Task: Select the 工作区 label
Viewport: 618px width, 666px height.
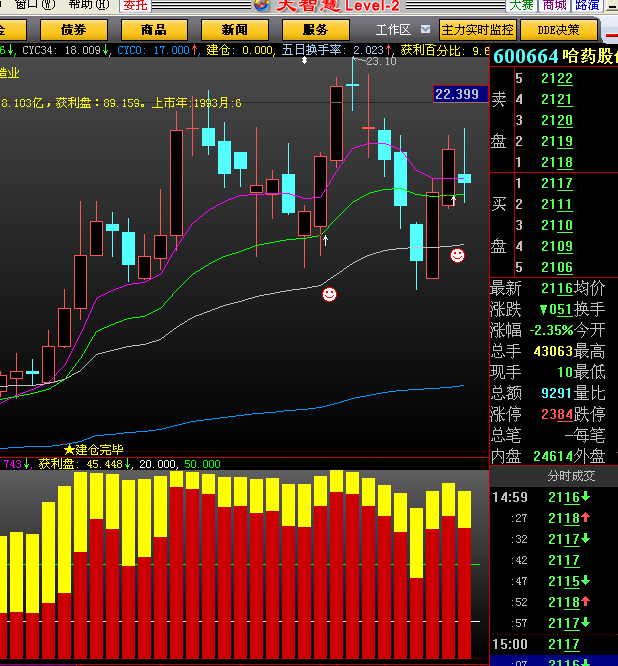Action: tap(393, 30)
